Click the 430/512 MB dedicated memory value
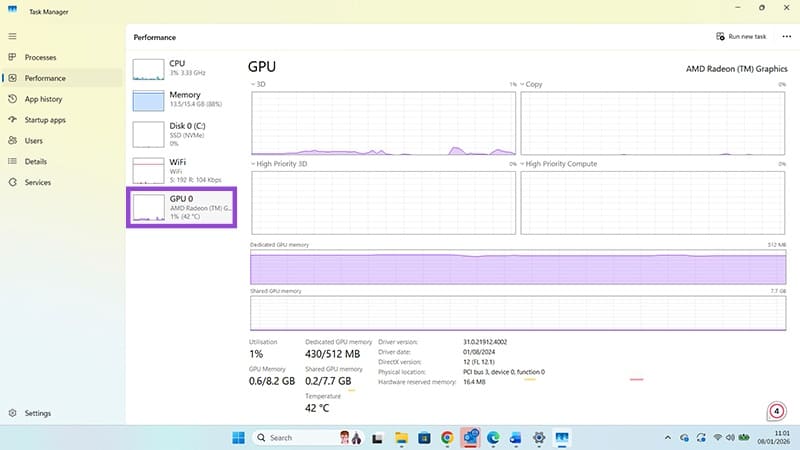 pyautogui.click(x=333, y=354)
